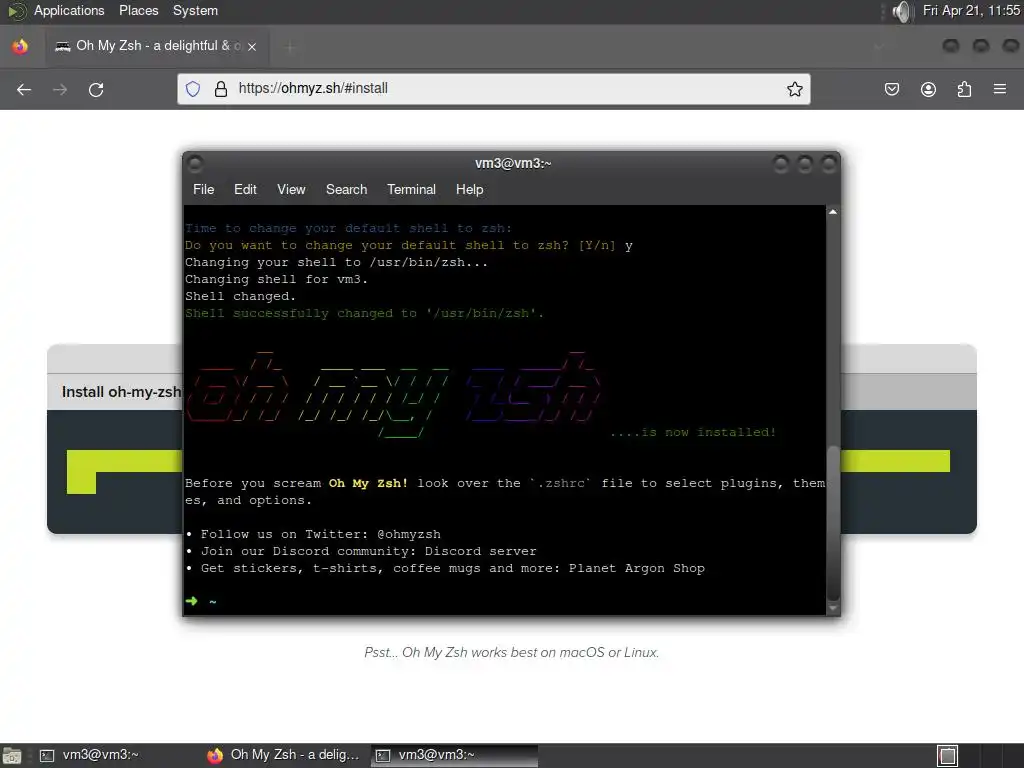
Task: Go back with the browser back arrow
Action: click(24, 89)
